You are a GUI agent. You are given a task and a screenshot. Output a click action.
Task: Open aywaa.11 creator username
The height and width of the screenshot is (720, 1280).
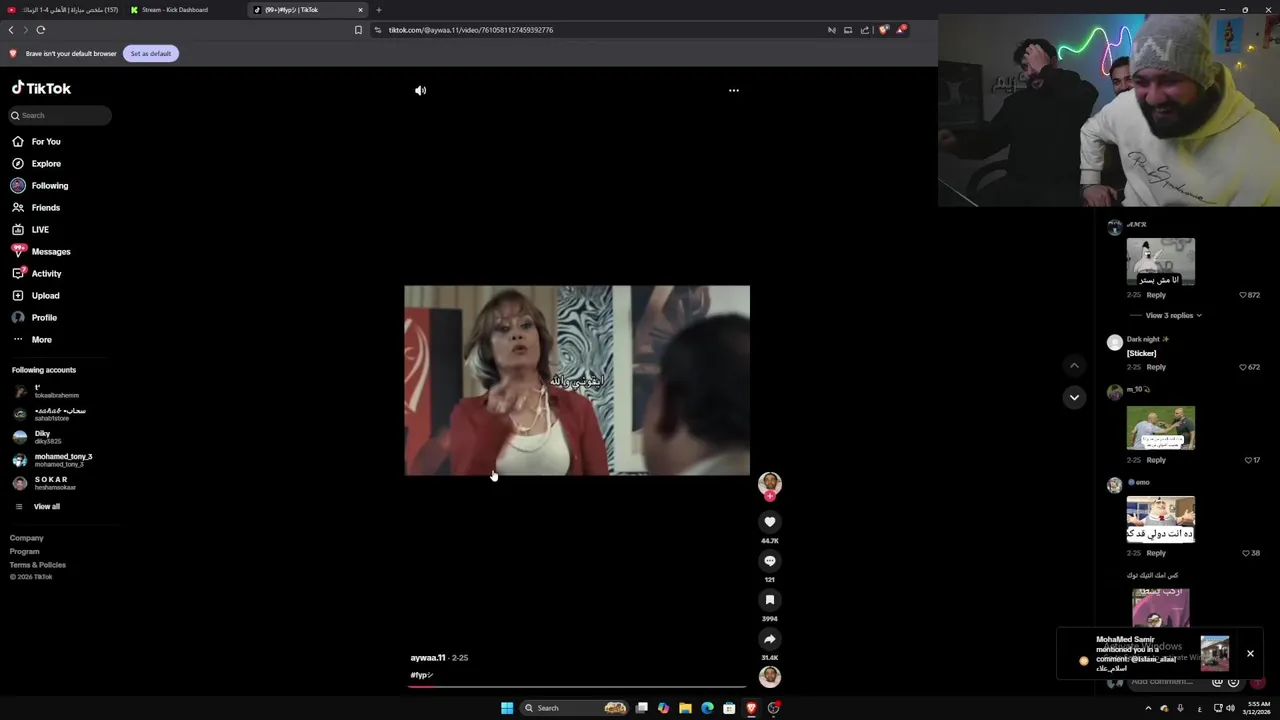click(427, 658)
